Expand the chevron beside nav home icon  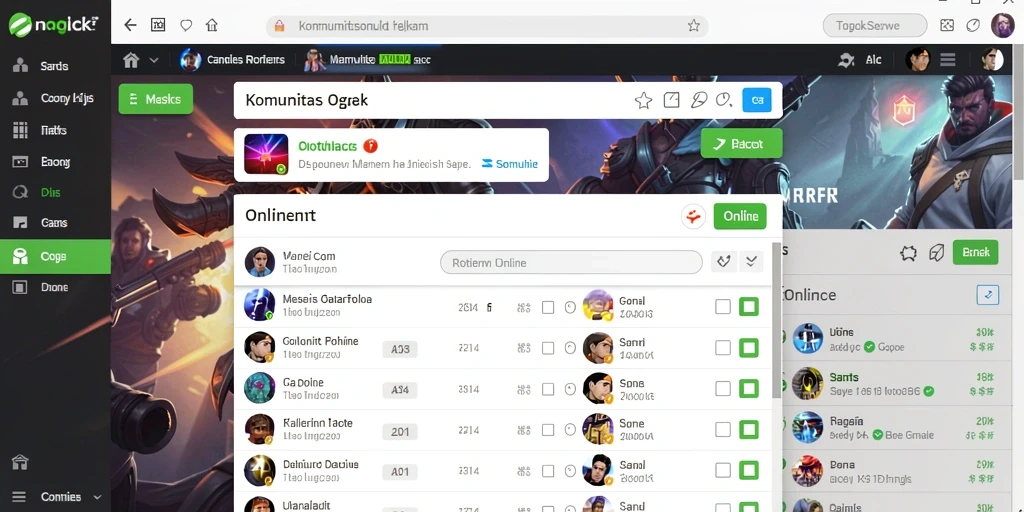click(154, 60)
